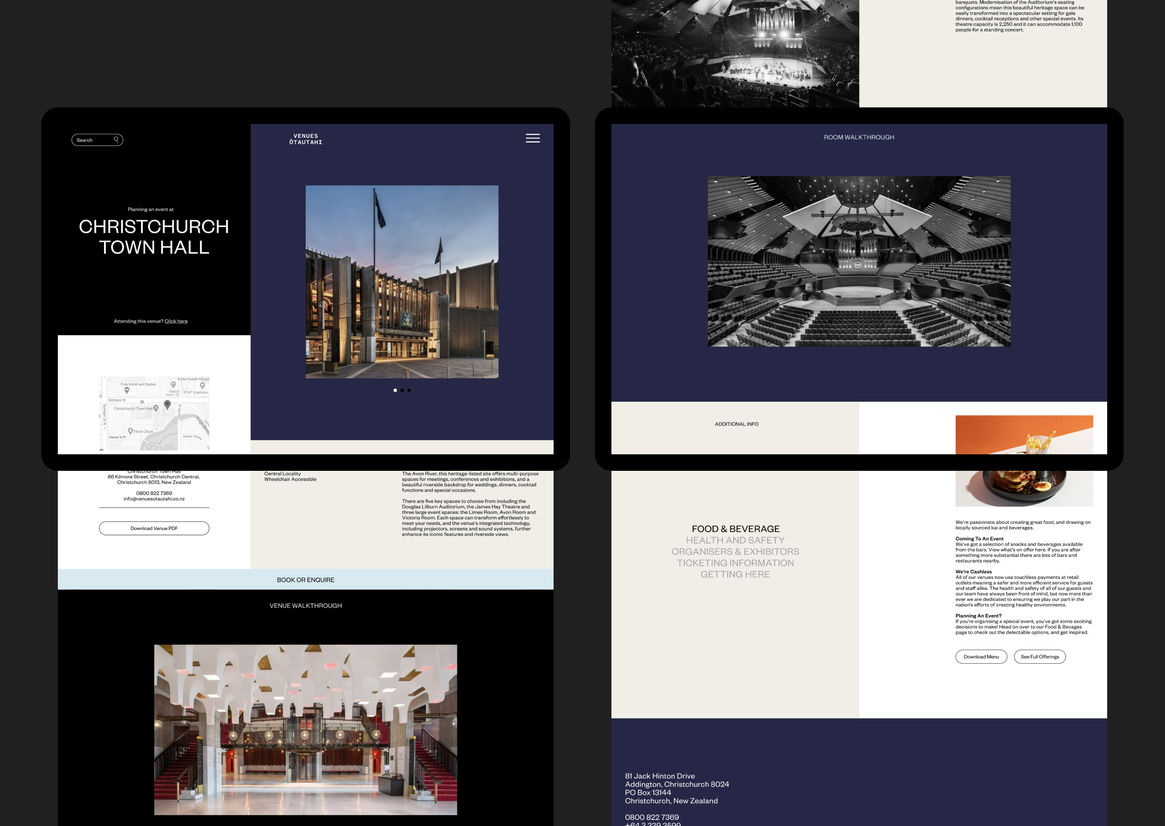Open the venue walkthrough foyer image
Screen dimensions: 1165x826
305,729
